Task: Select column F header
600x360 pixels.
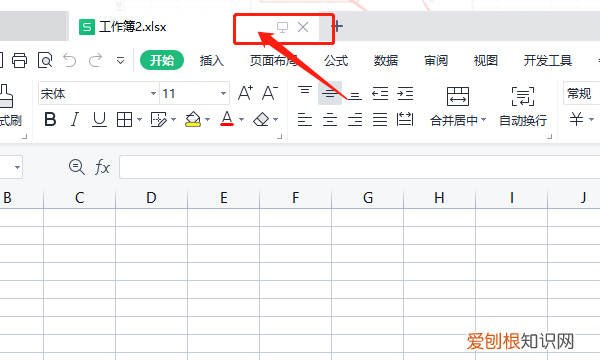Action: (295, 198)
